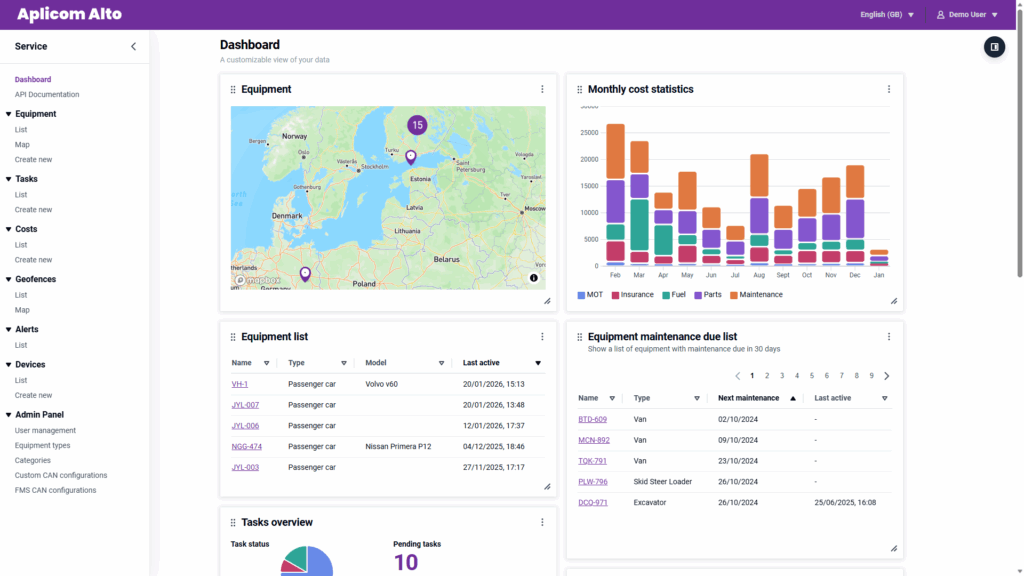Image resolution: width=1024 pixels, height=576 pixels.
Task: Click the map info attribution icon
Action: pyautogui.click(x=534, y=278)
